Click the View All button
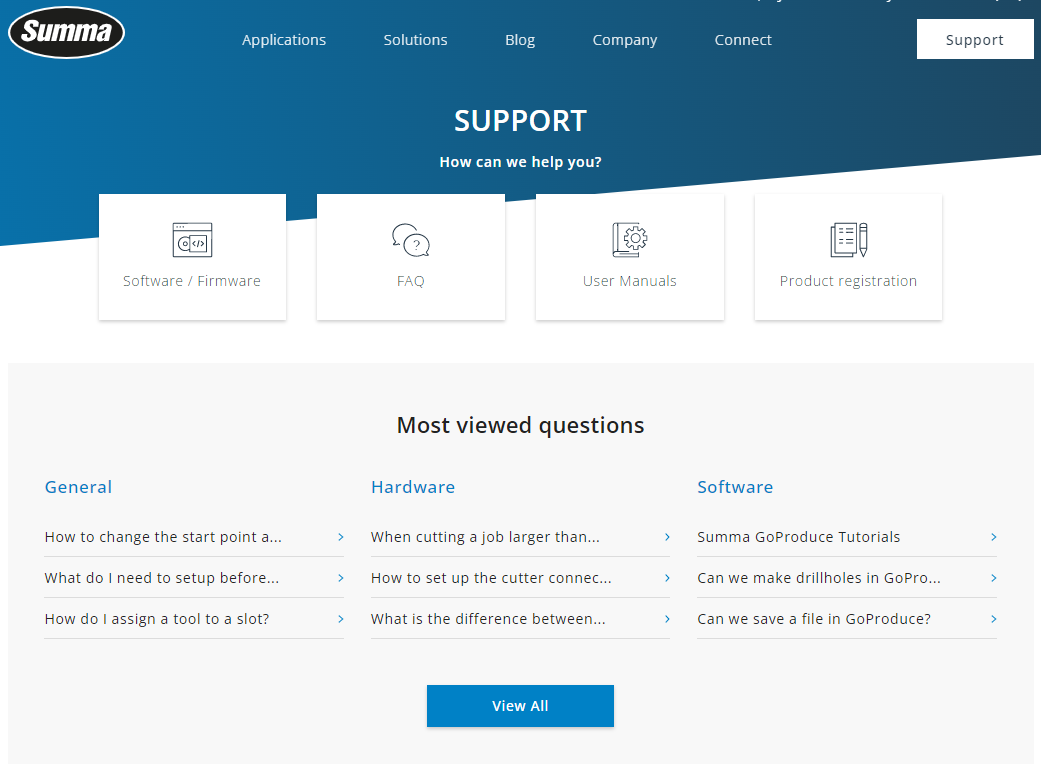The height and width of the screenshot is (764, 1041). click(520, 706)
